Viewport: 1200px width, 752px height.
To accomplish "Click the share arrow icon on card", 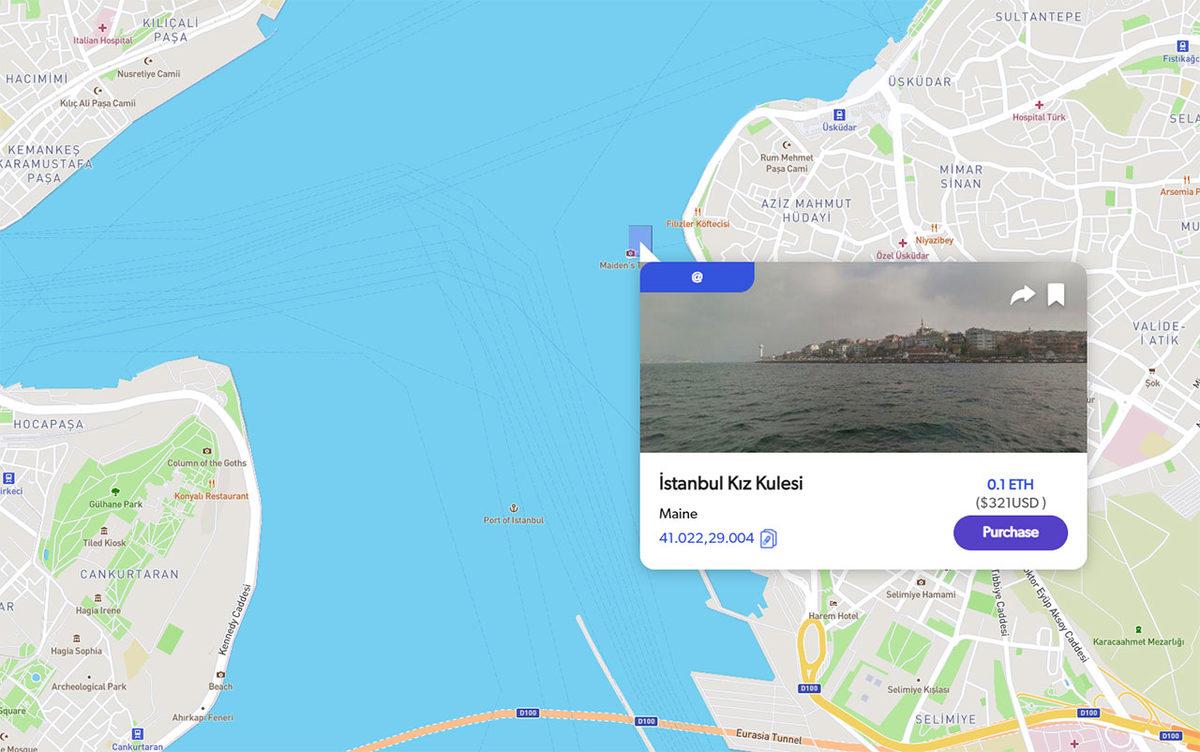I will 1022,295.
